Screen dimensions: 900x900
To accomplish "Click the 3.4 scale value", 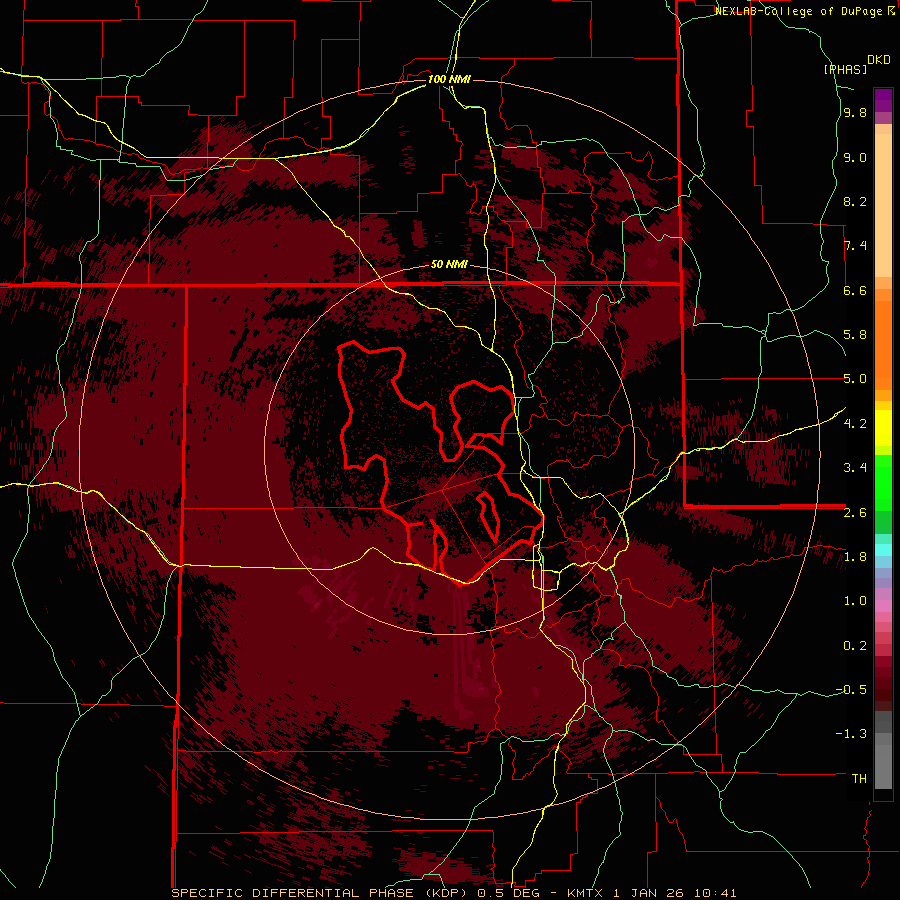I will (855, 467).
